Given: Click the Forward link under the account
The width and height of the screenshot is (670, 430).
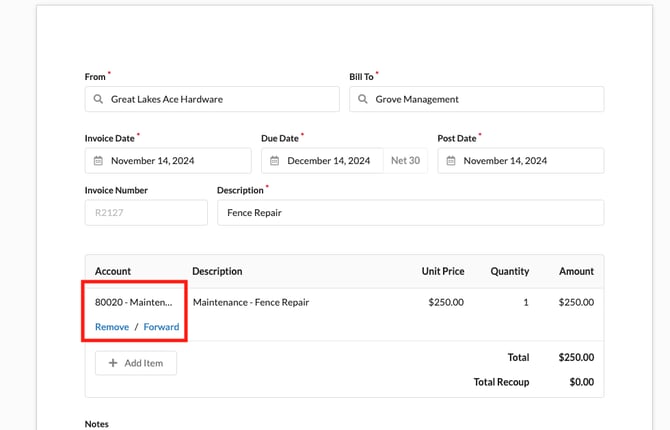Looking at the screenshot, I should (x=161, y=327).
